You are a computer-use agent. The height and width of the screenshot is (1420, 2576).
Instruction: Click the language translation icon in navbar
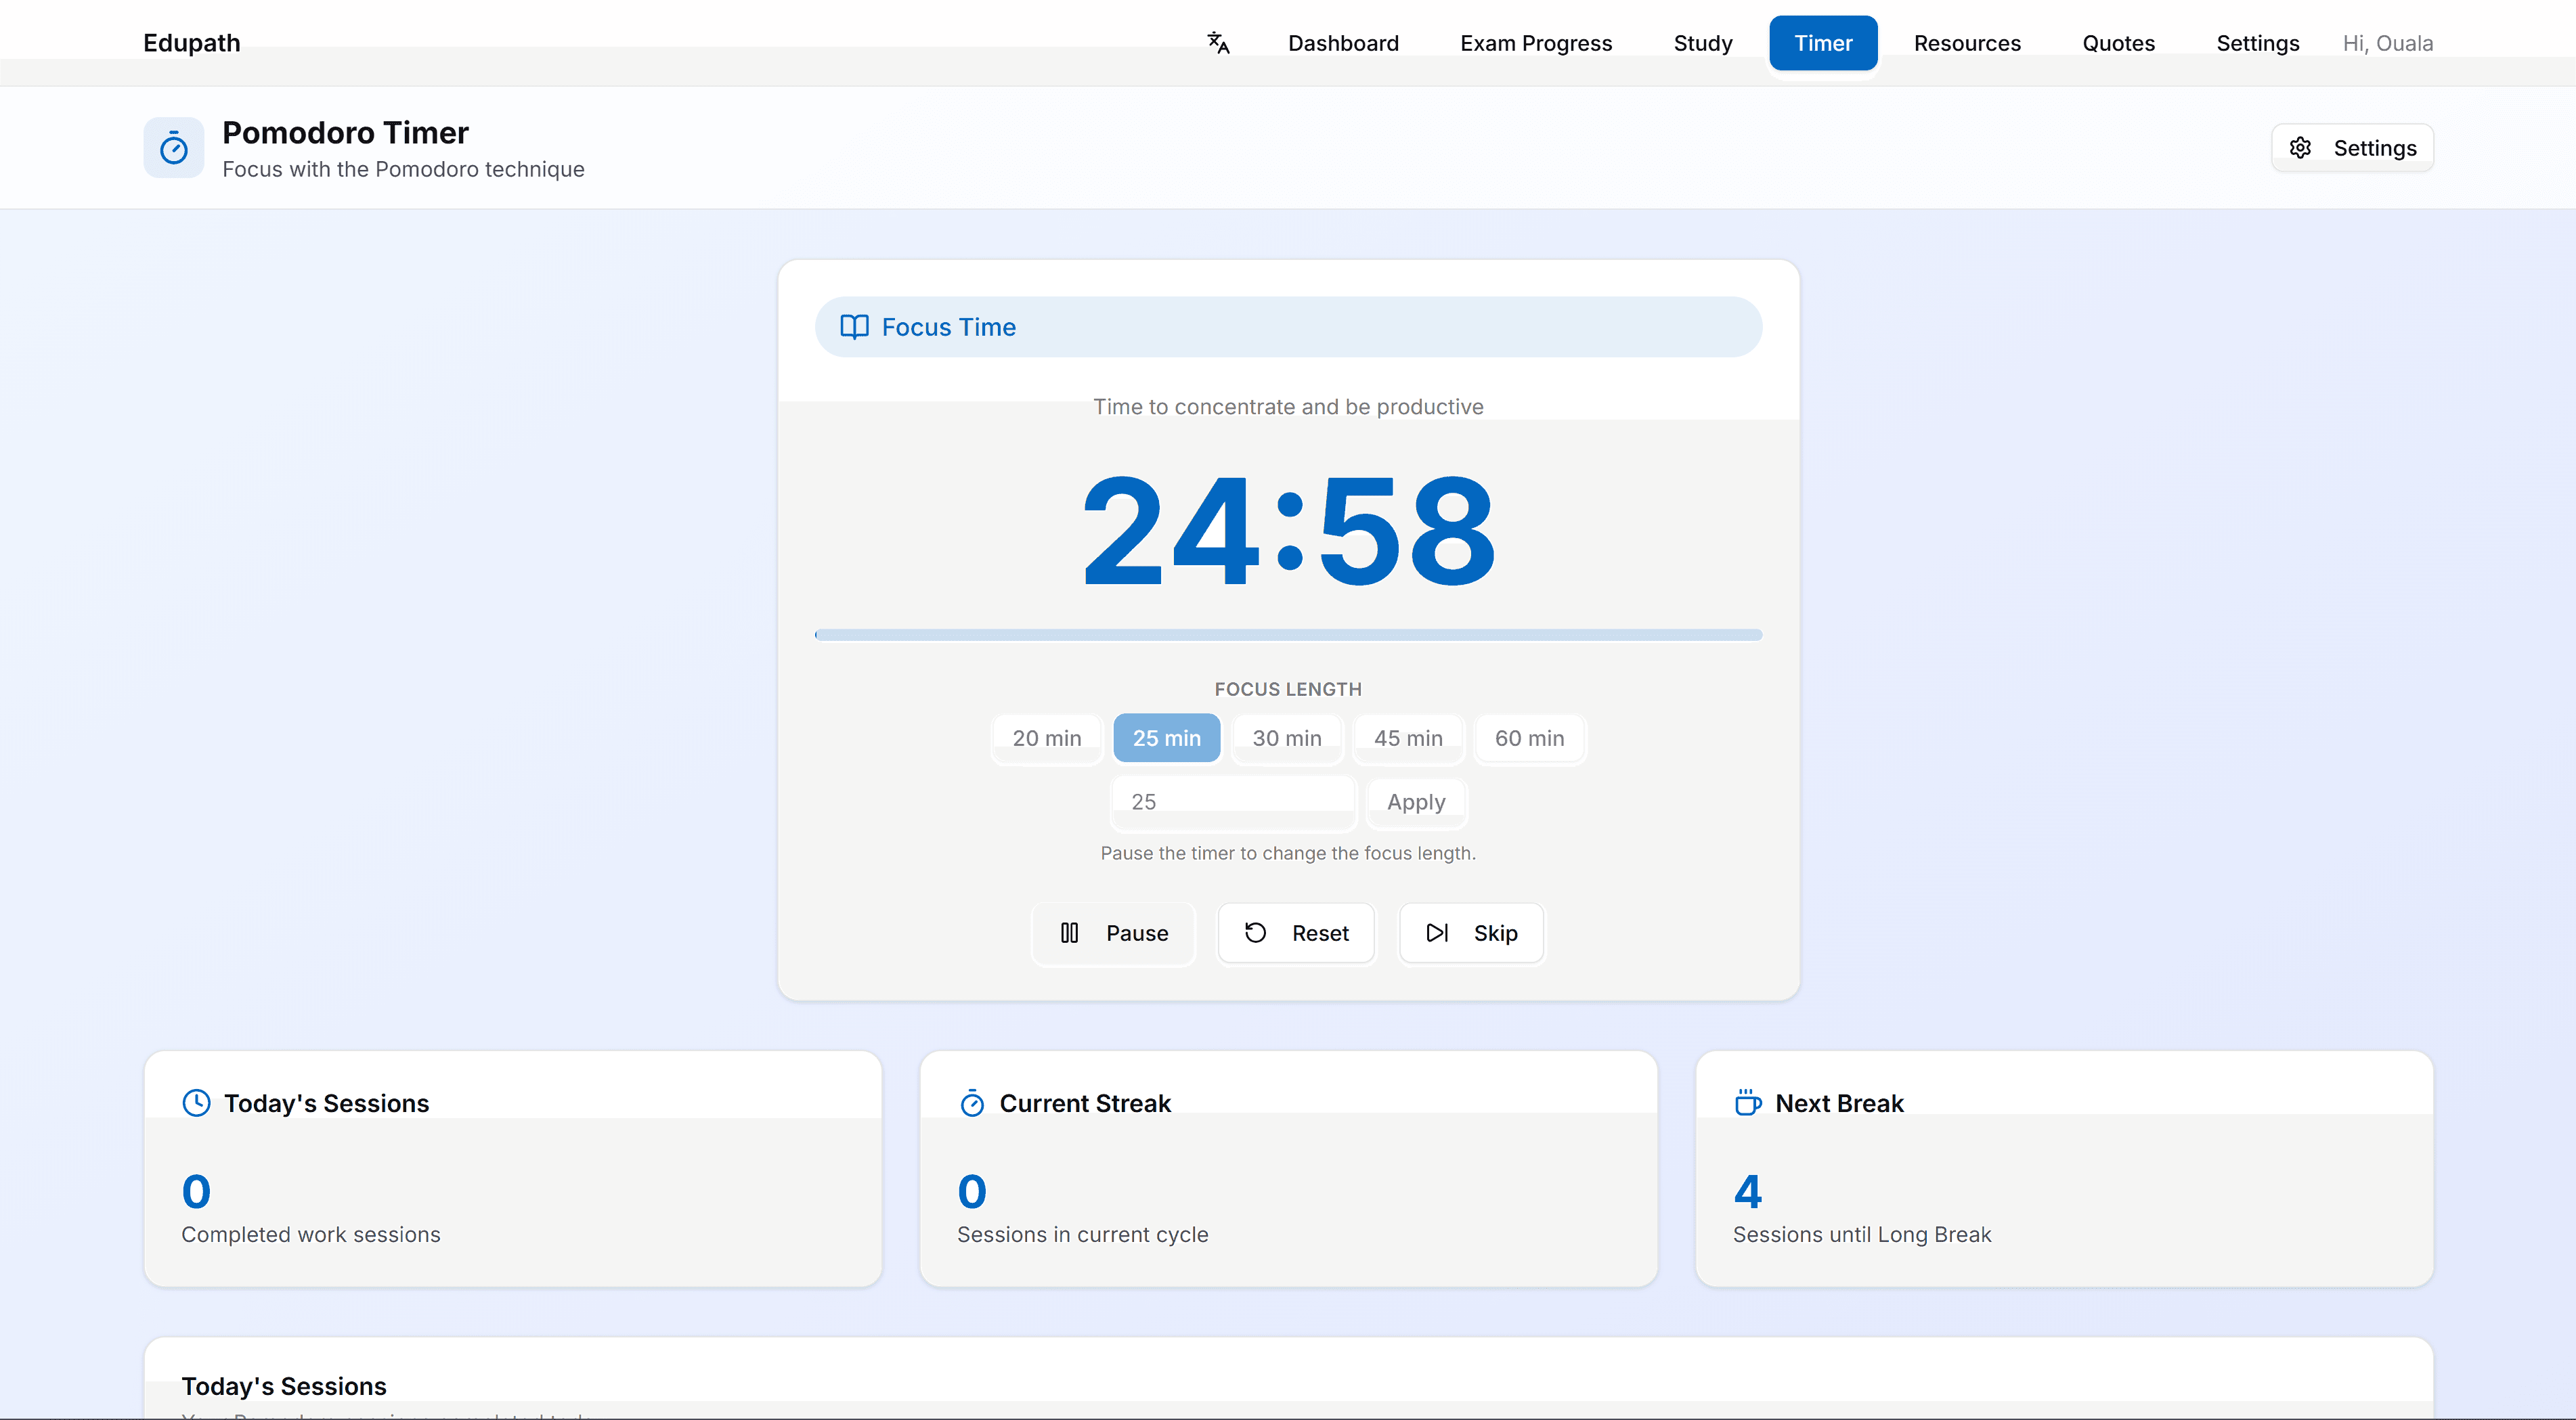(1218, 43)
